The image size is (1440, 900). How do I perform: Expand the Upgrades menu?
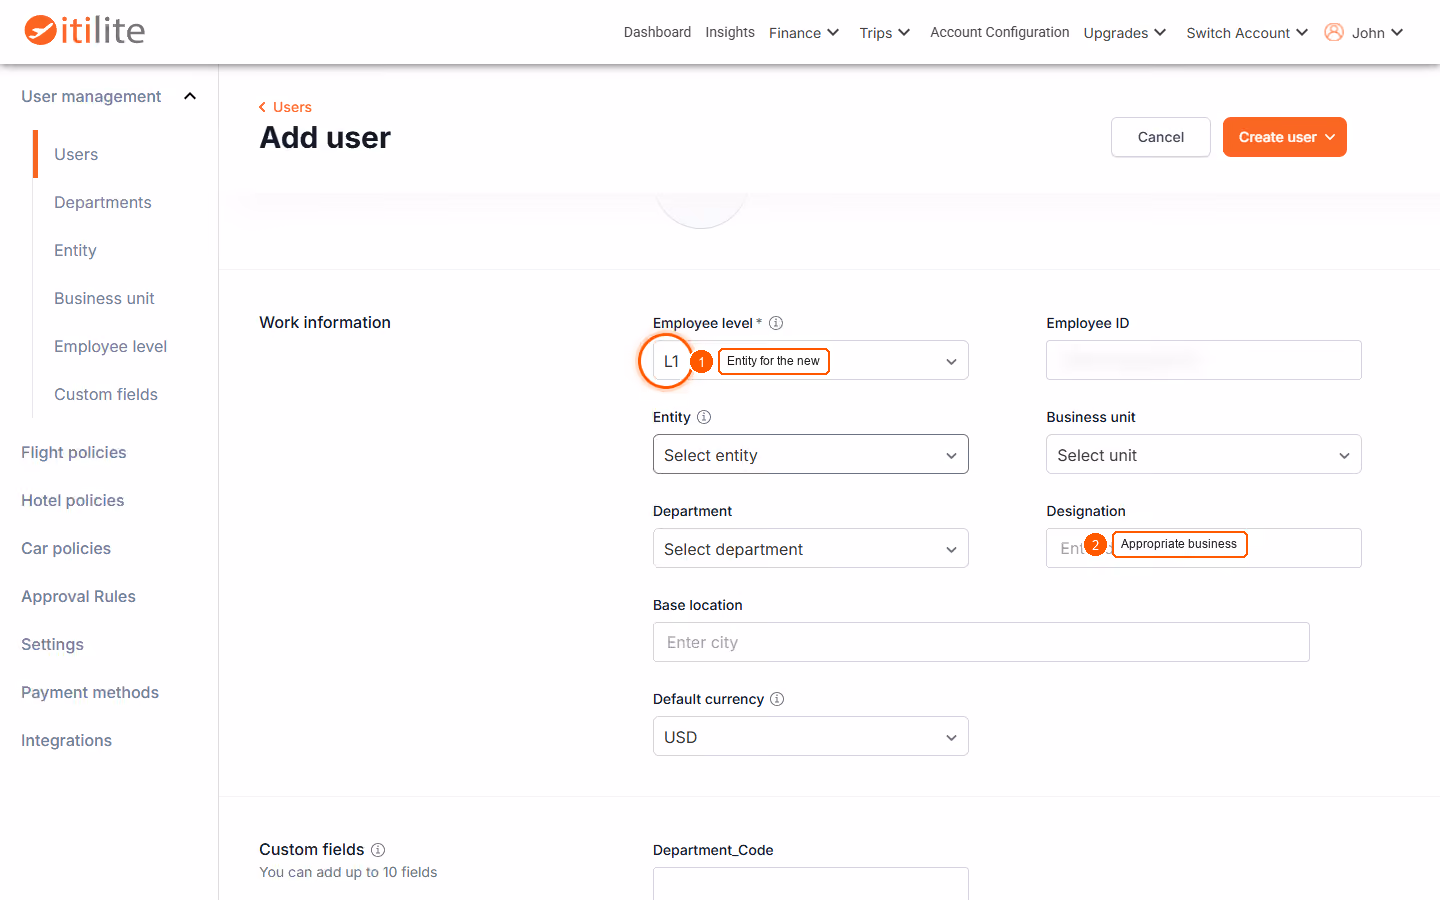[x=1125, y=33]
